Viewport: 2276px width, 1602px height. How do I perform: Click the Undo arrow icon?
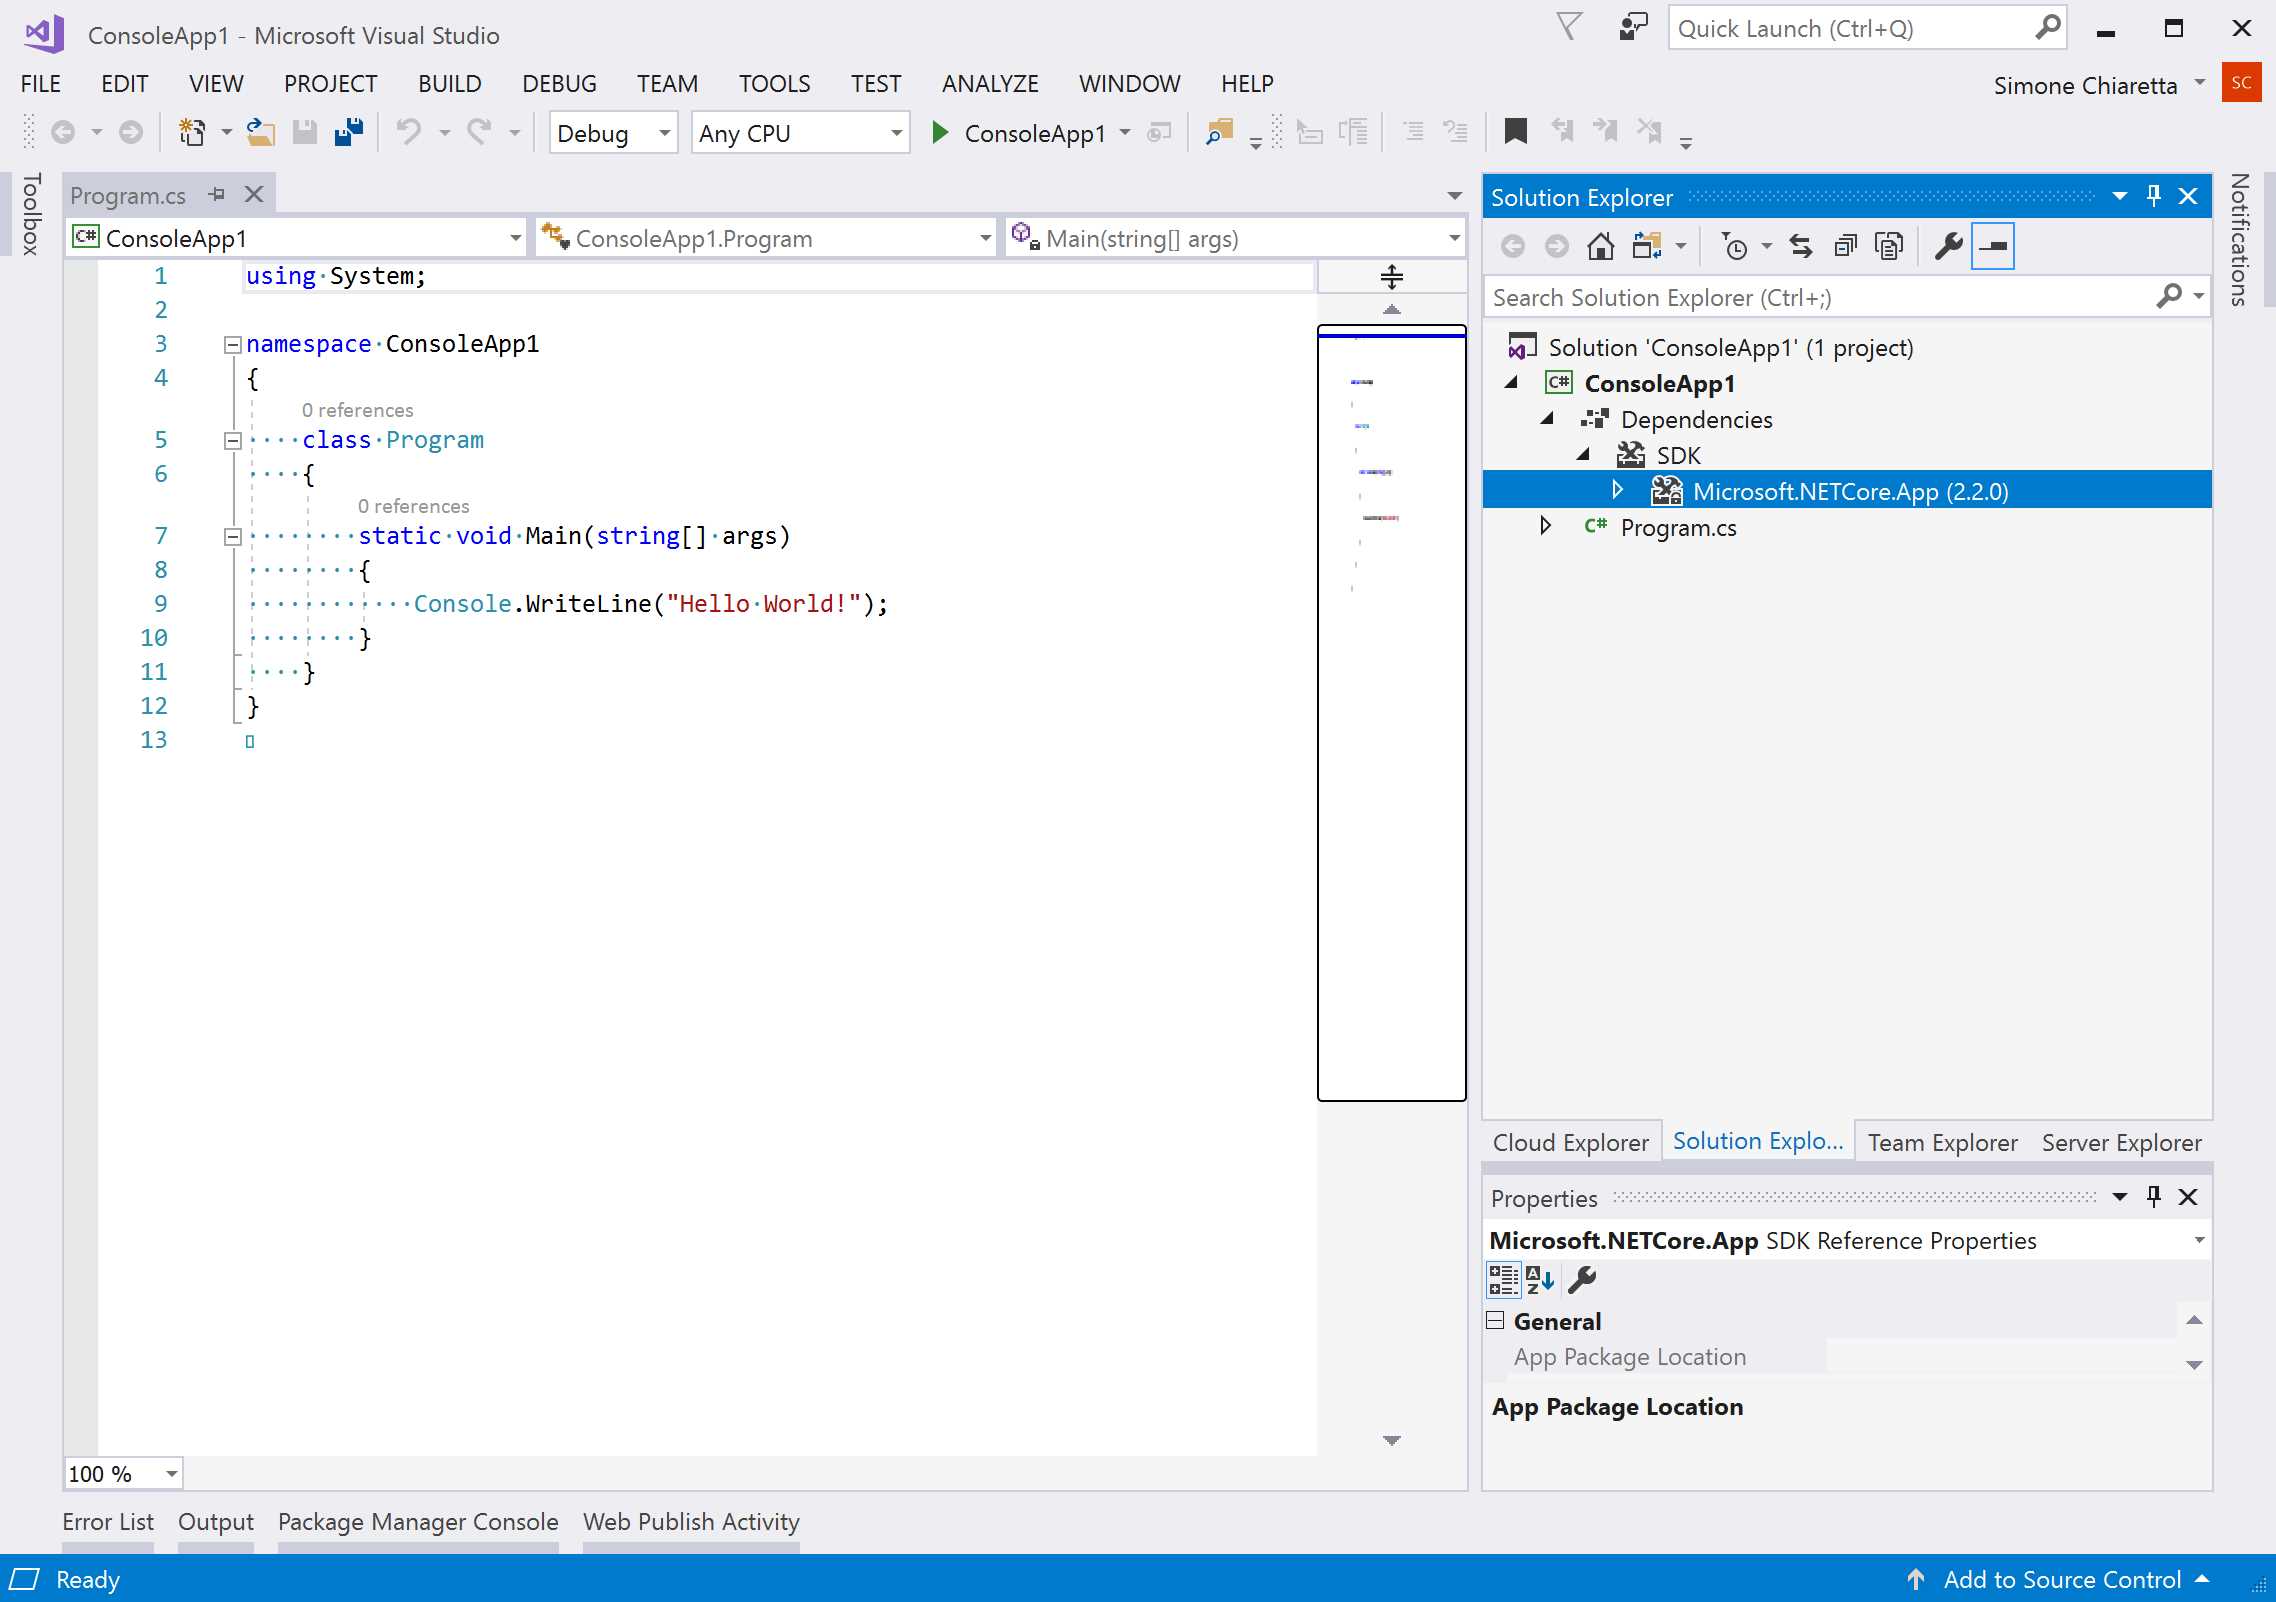(x=409, y=131)
